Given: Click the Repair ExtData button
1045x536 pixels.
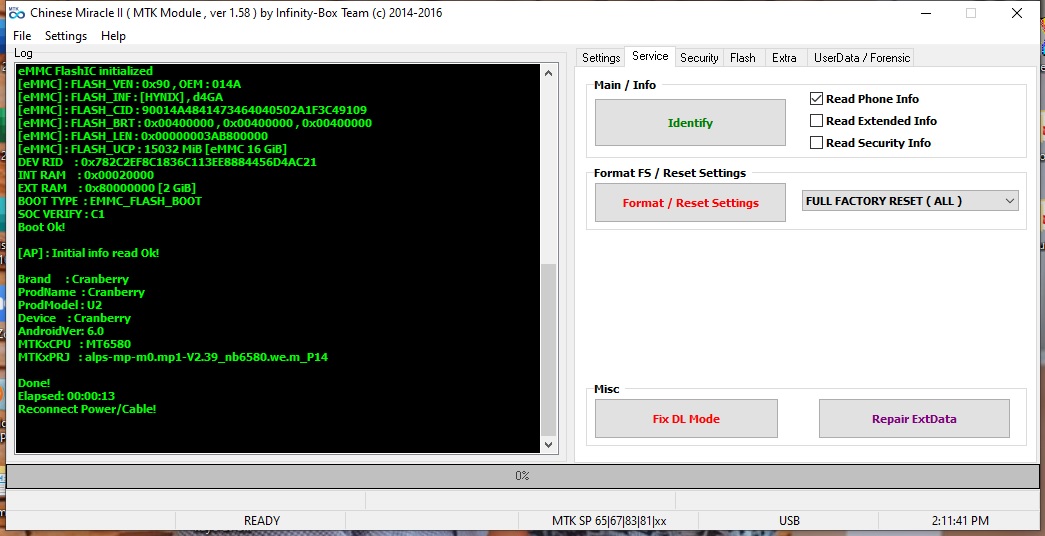Looking at the screenshot, I should [x=914, y=419].
